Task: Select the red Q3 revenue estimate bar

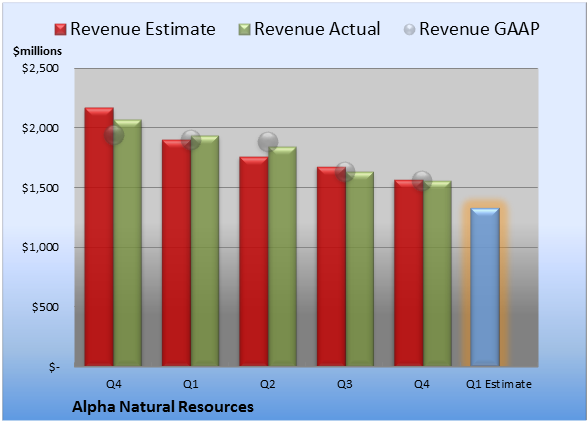Action: (332, 266)
